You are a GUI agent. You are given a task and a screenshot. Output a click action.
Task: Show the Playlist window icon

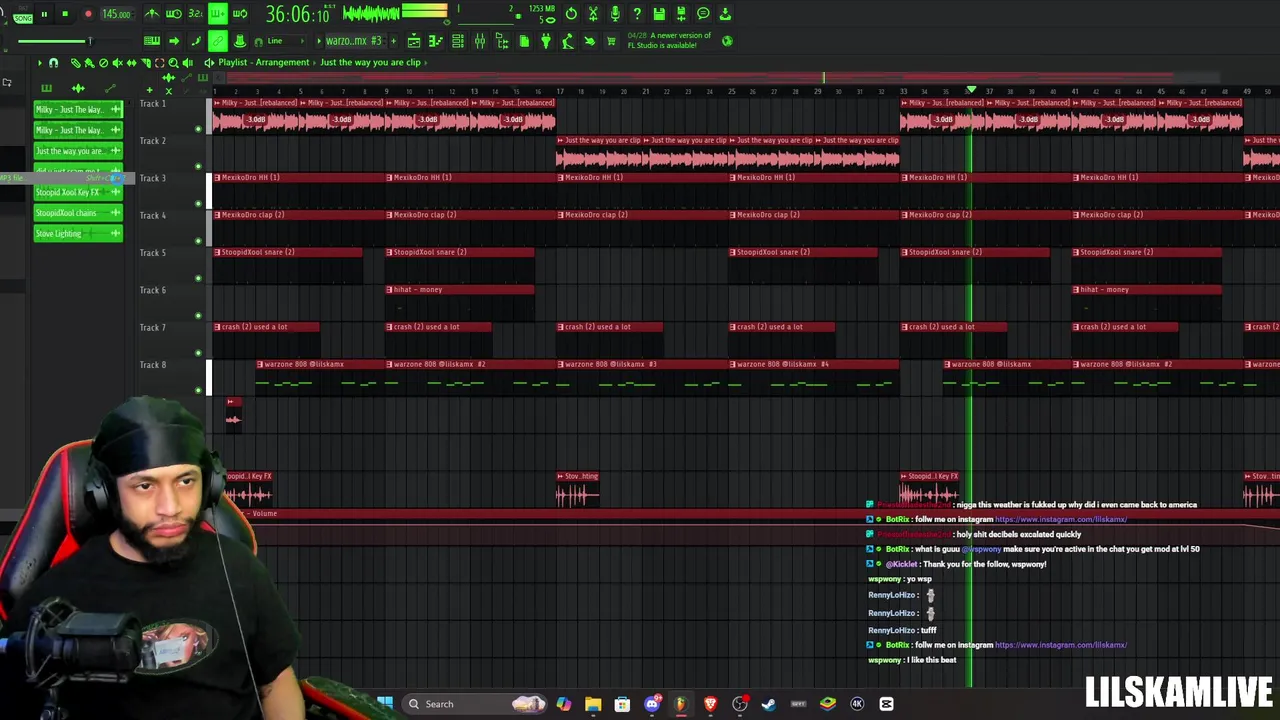(414, 41)
